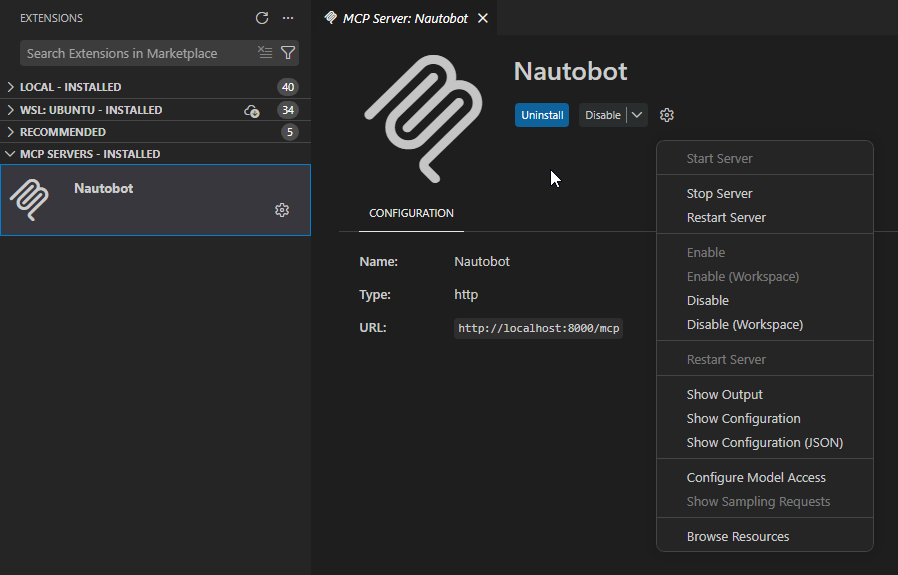Click the Disable button
The height and width of the screenshot is (575, 898).
pos(602,115)
